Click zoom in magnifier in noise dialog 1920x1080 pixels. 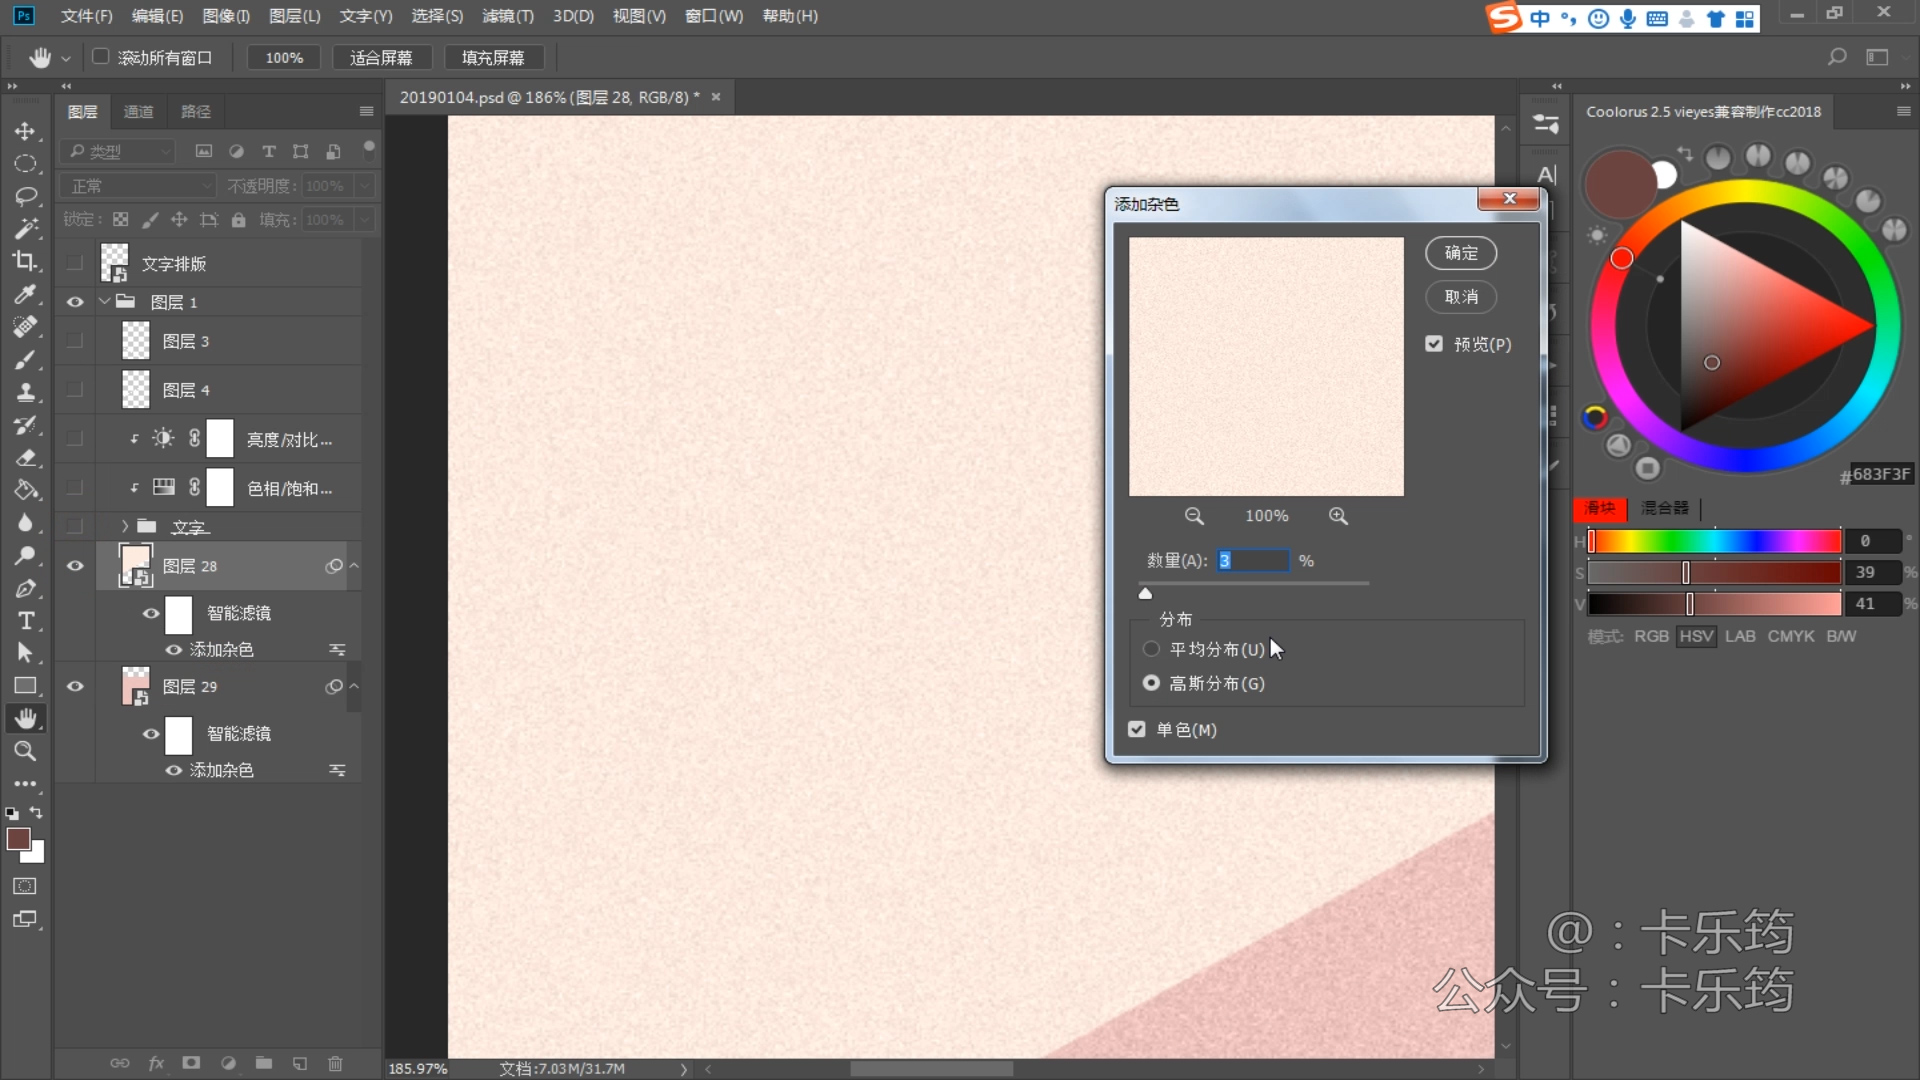[1338, 516]
